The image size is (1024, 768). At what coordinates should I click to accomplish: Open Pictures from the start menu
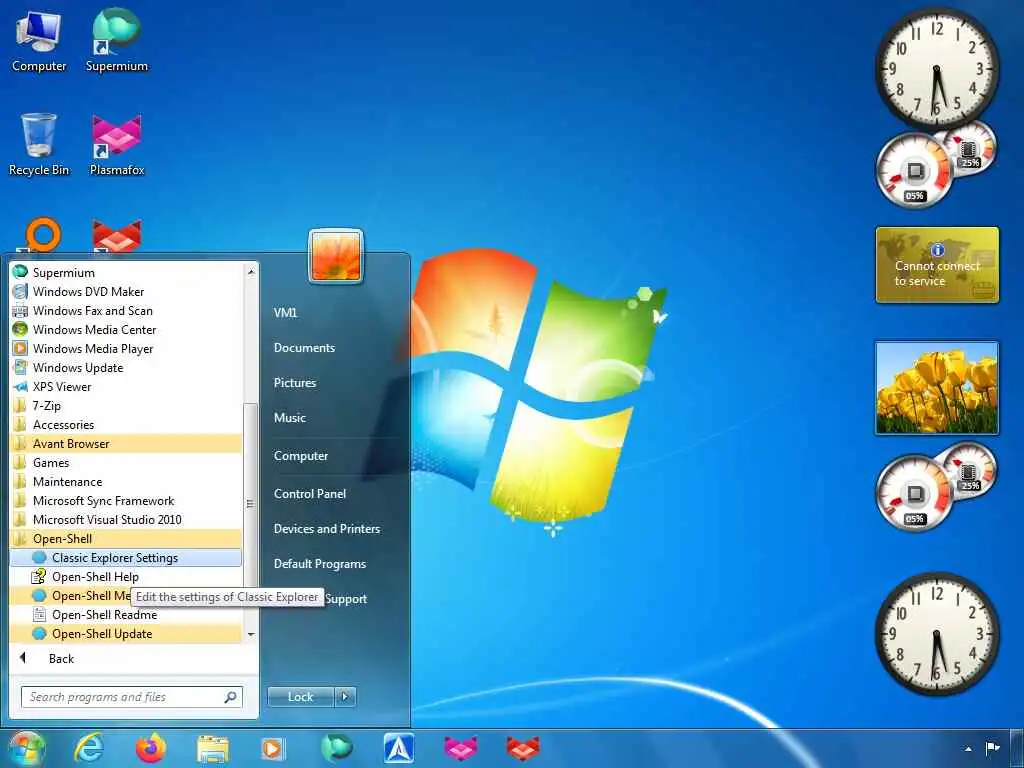tap(295, 383)
